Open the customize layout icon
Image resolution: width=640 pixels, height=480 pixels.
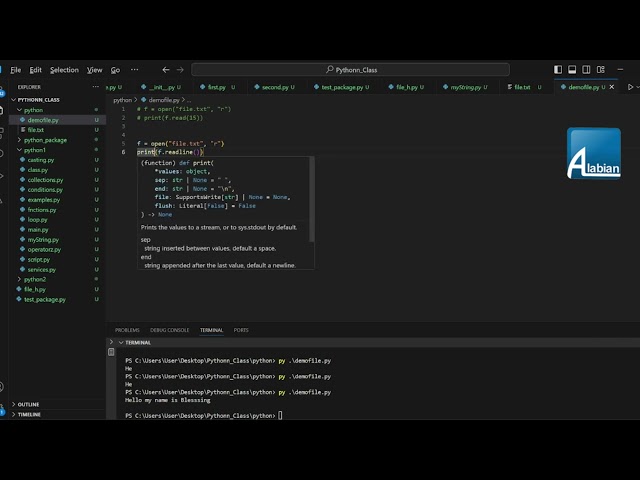point(600,69)
